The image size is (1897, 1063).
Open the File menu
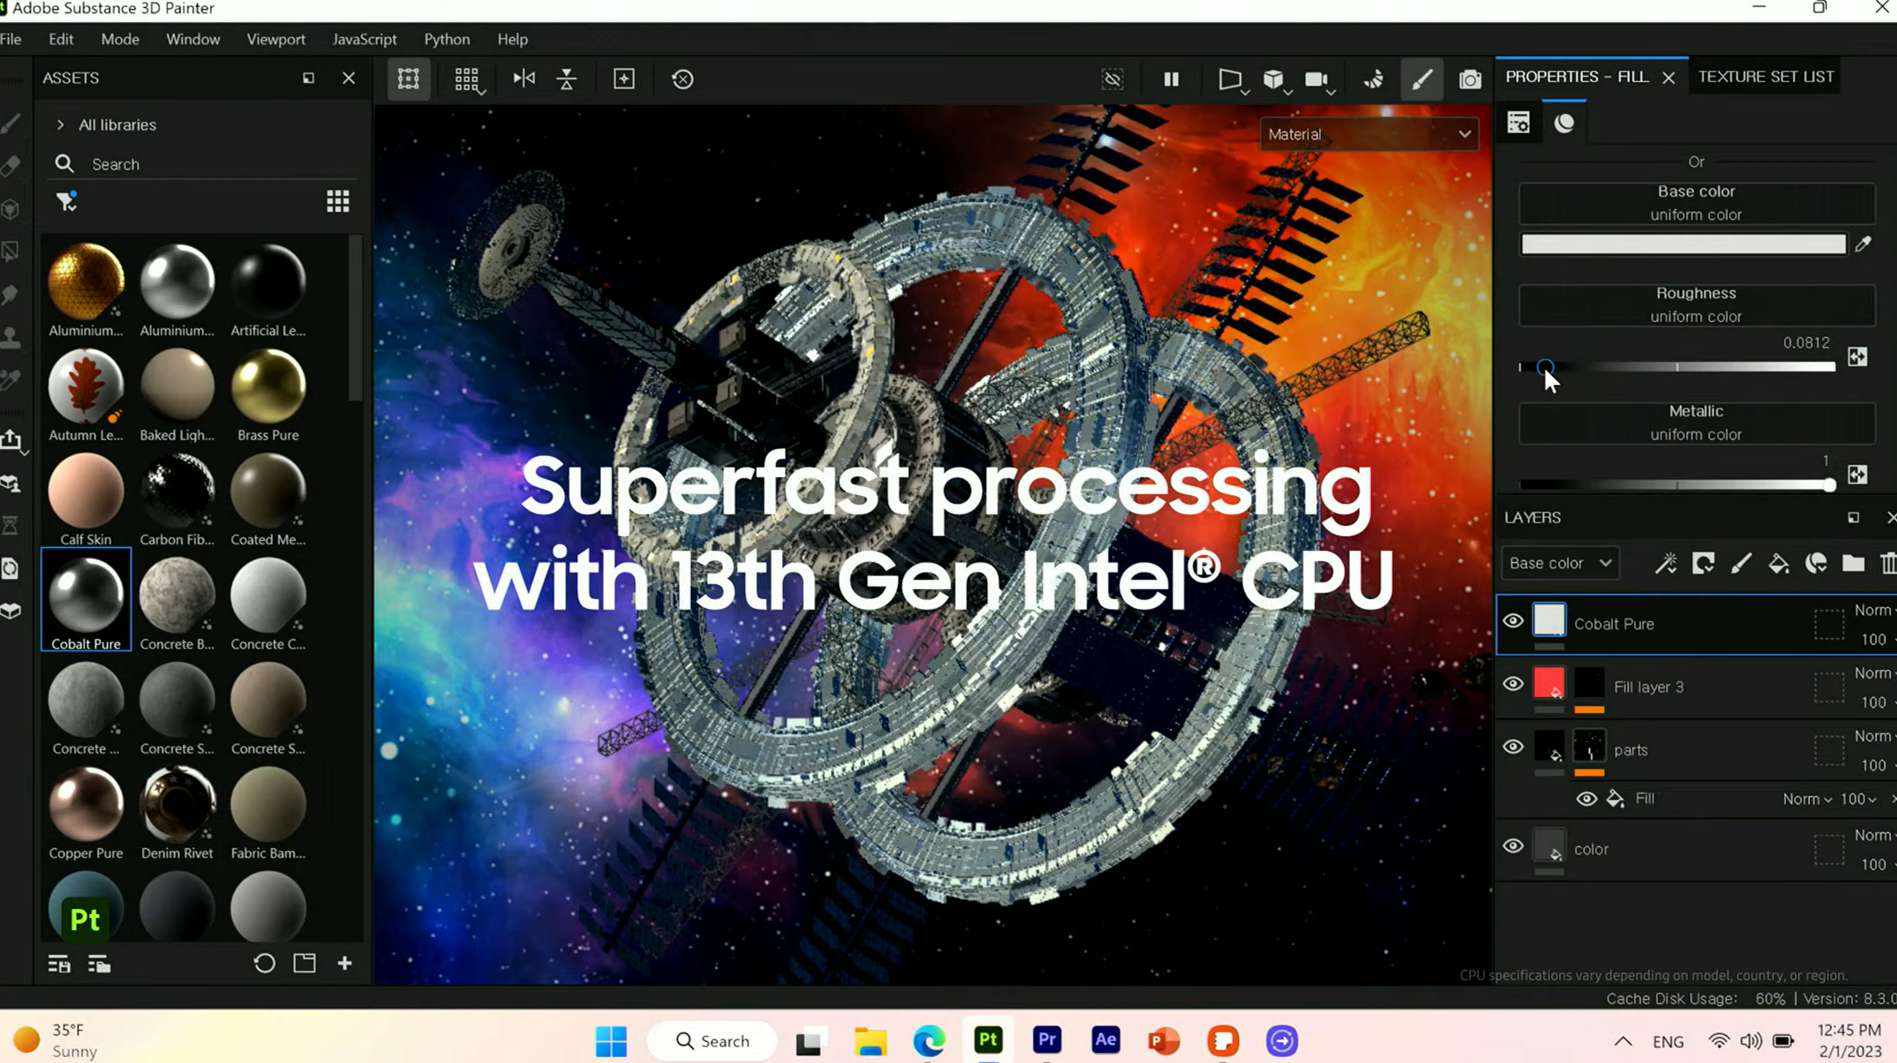coord(11,39)
